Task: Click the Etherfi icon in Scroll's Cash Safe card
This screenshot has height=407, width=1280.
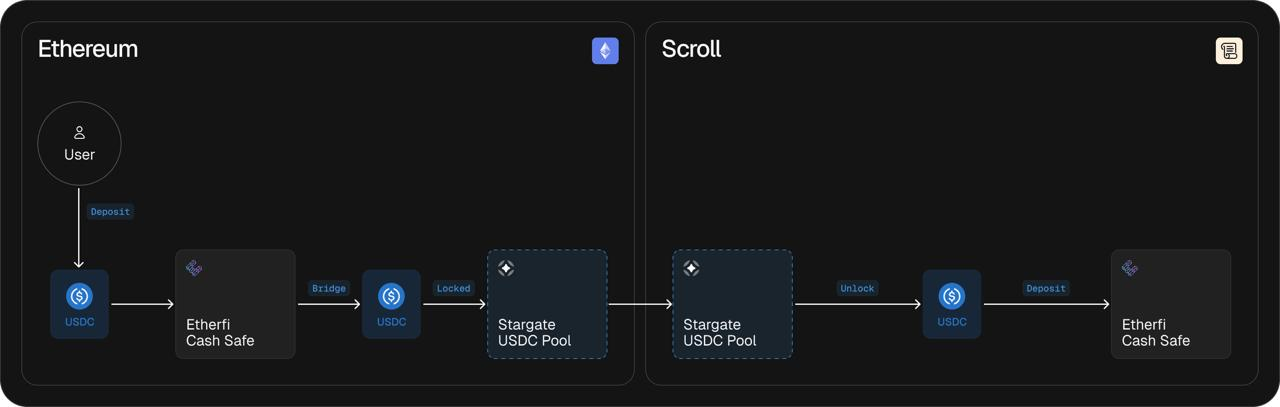Action: (1130, 268)
